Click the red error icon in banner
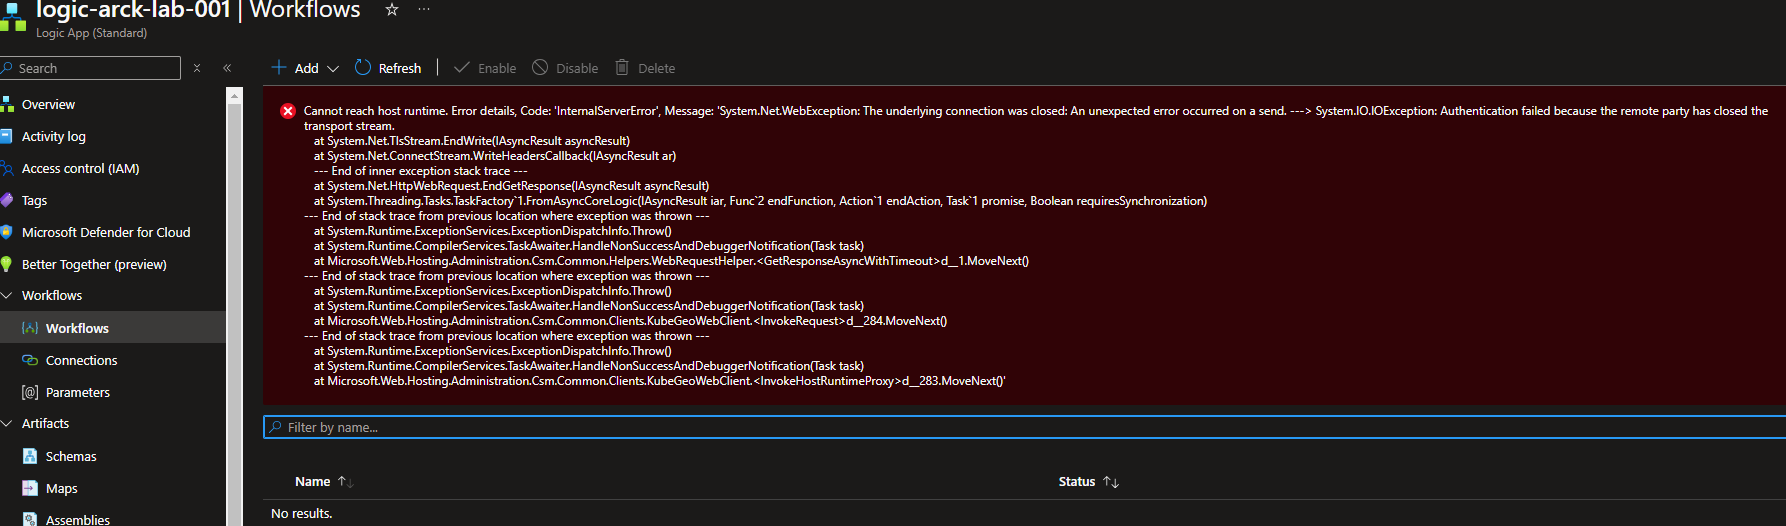1786x526 pixels. (x=288, y=111)
